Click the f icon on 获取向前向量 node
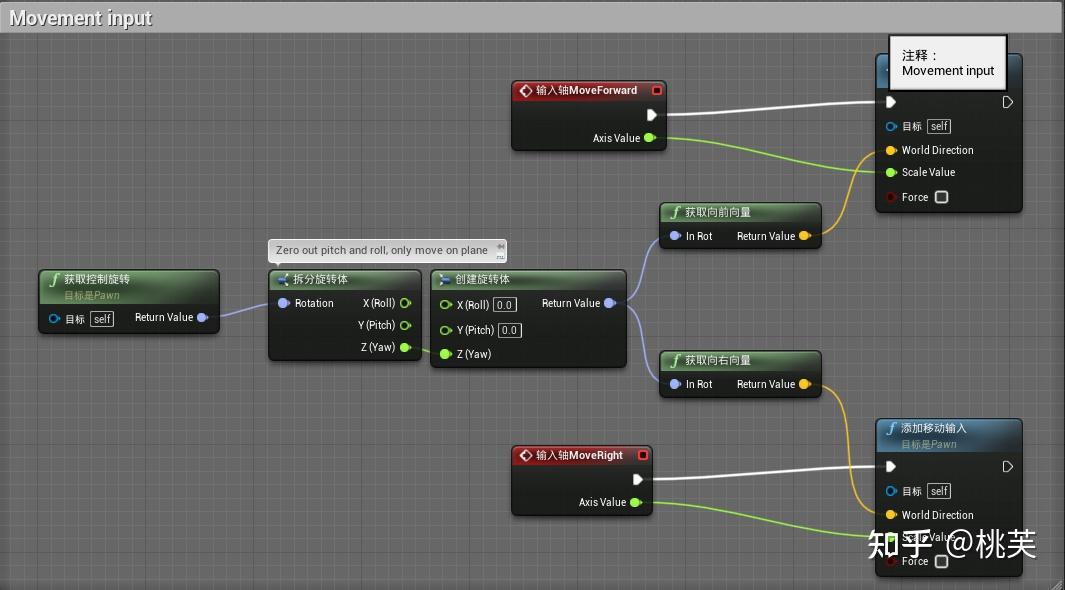Screen dimensions: 1065x590 [677, 212]
